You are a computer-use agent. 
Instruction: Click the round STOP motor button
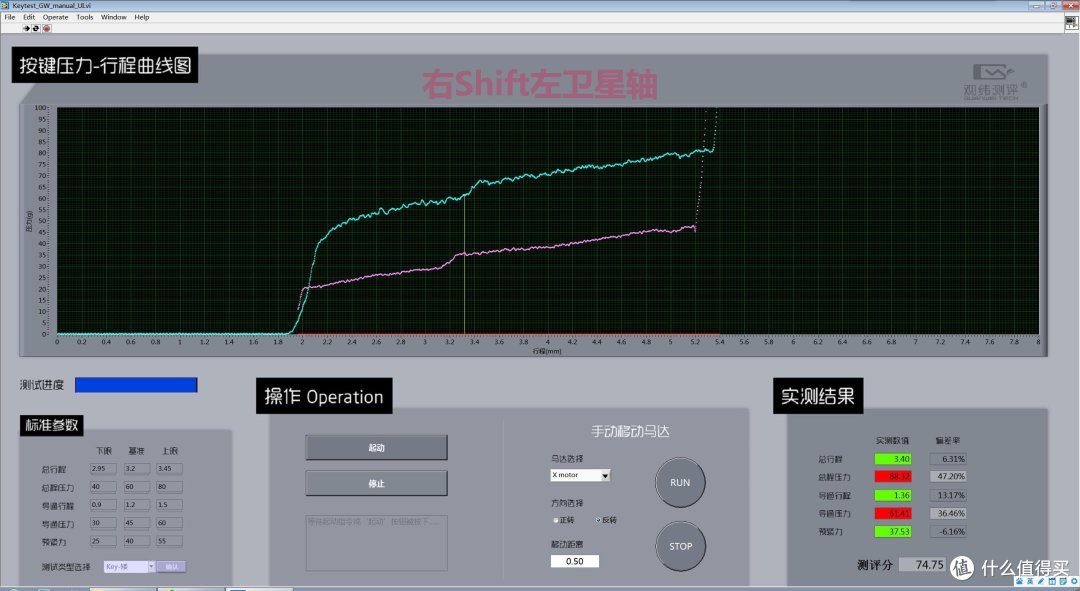coord(680,546)
